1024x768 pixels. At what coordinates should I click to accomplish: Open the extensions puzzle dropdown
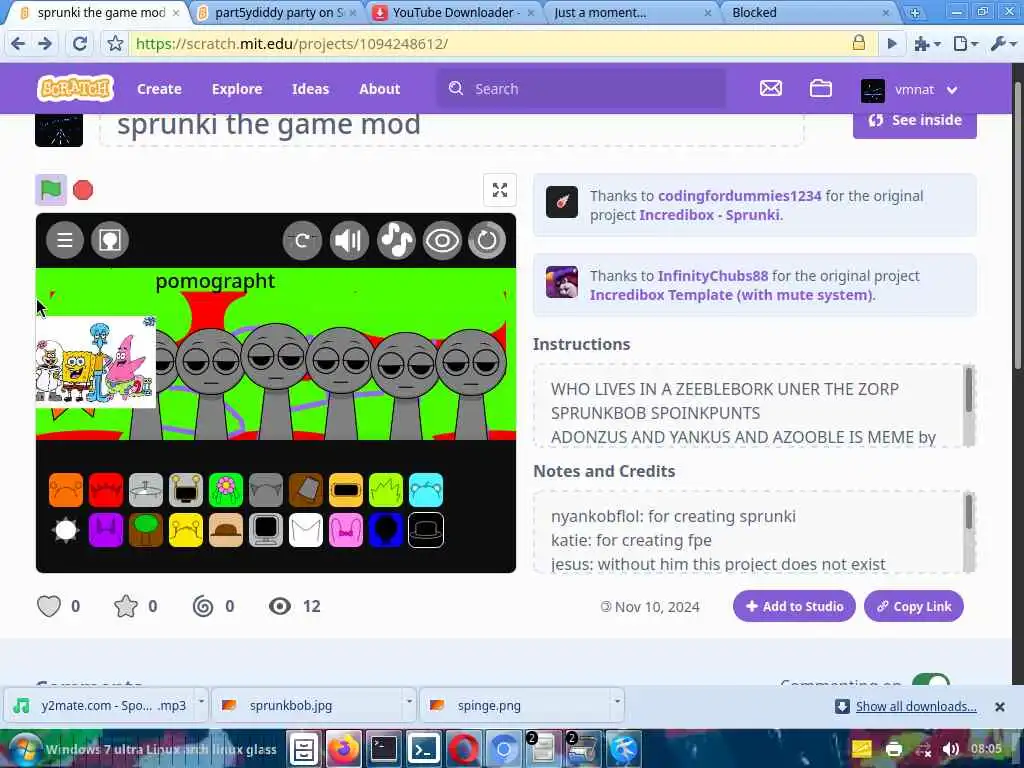pyautogui.click(x=927, y=44)
